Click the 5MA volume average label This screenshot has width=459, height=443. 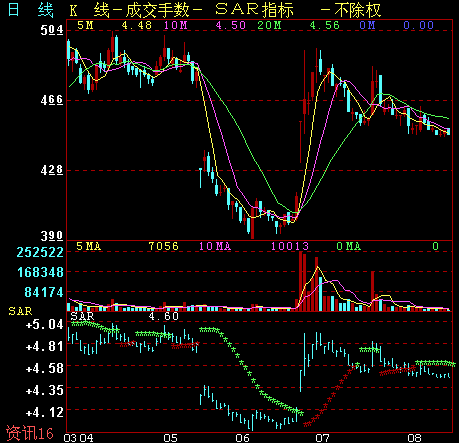point(88,246)
